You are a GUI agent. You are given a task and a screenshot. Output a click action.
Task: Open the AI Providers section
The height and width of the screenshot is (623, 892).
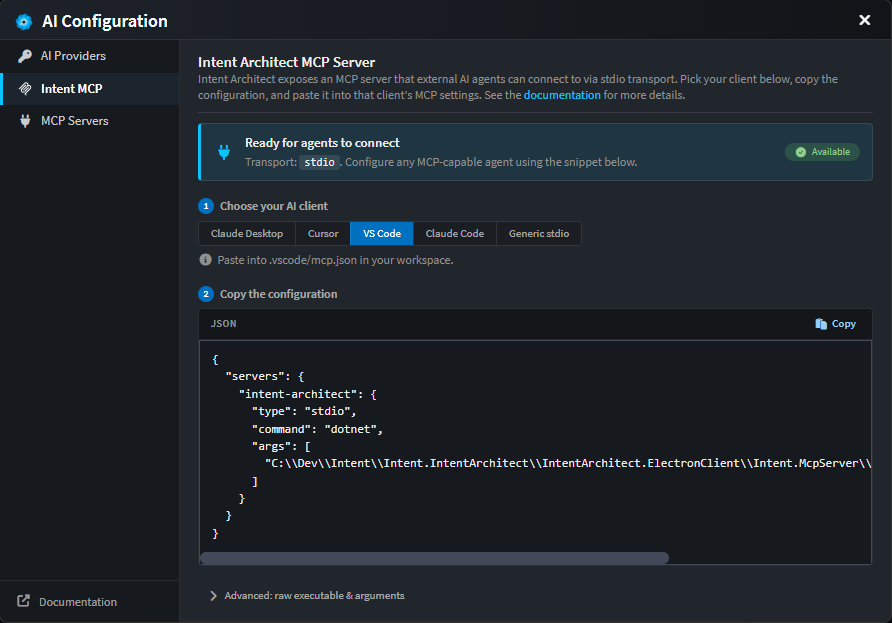click(x=90, y=56)
